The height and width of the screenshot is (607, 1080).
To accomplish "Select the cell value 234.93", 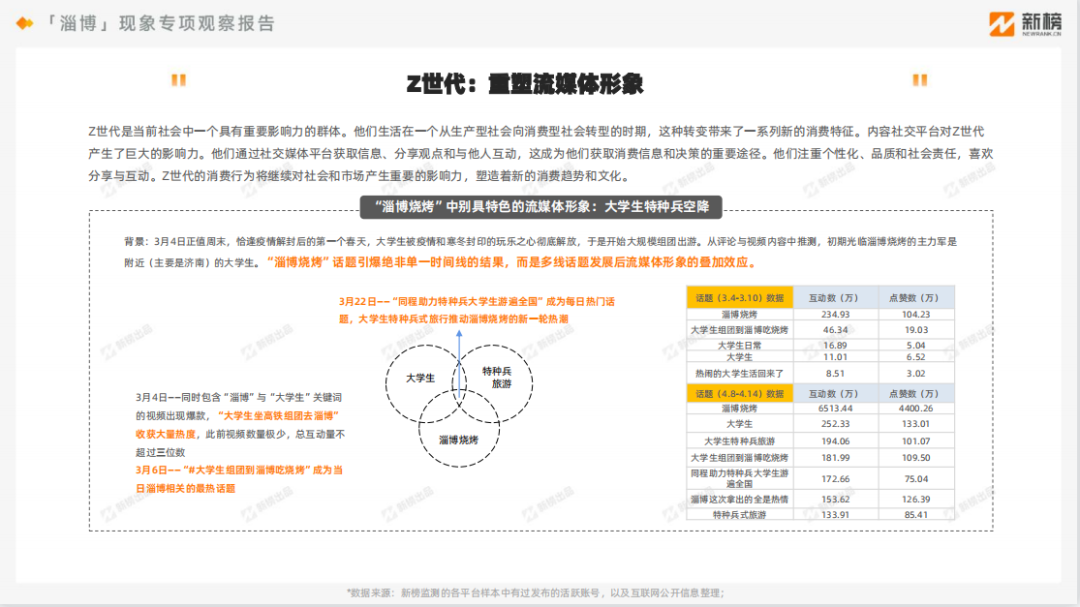I will point(835,314).
